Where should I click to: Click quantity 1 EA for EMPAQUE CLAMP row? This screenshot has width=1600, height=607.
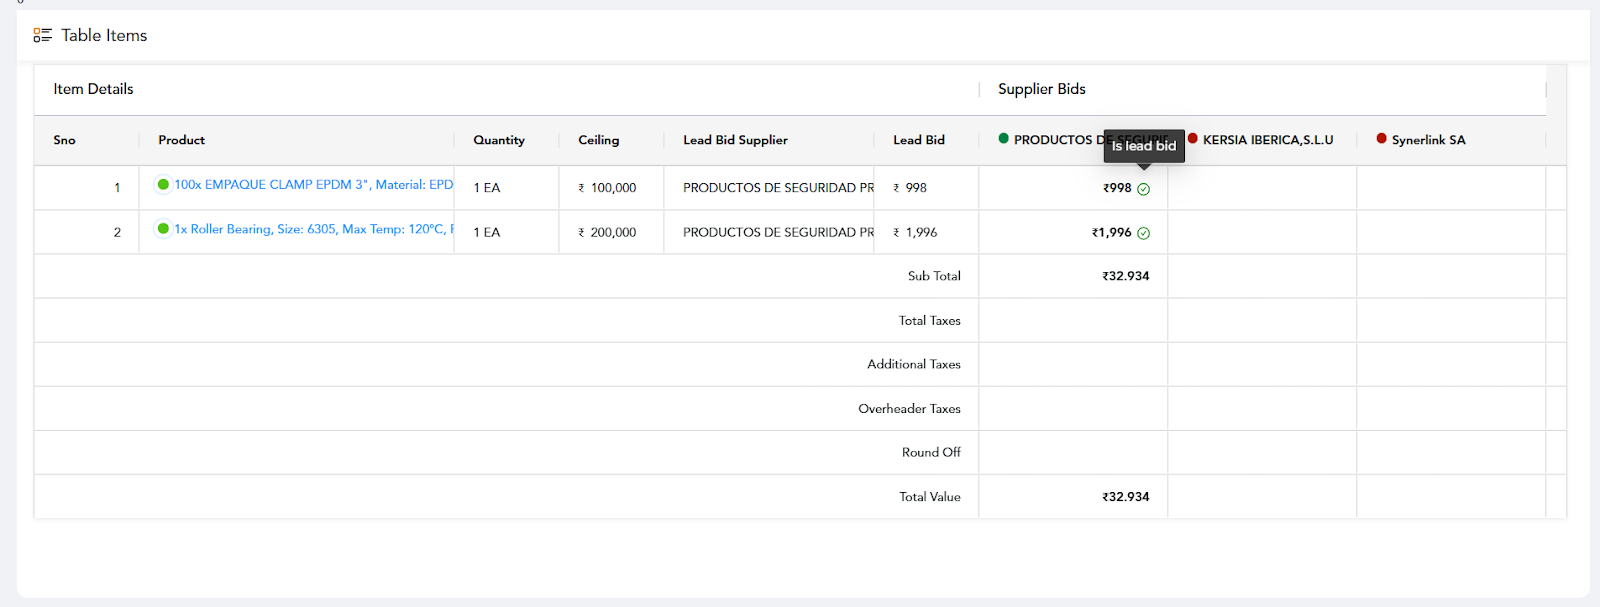(487, 188)
